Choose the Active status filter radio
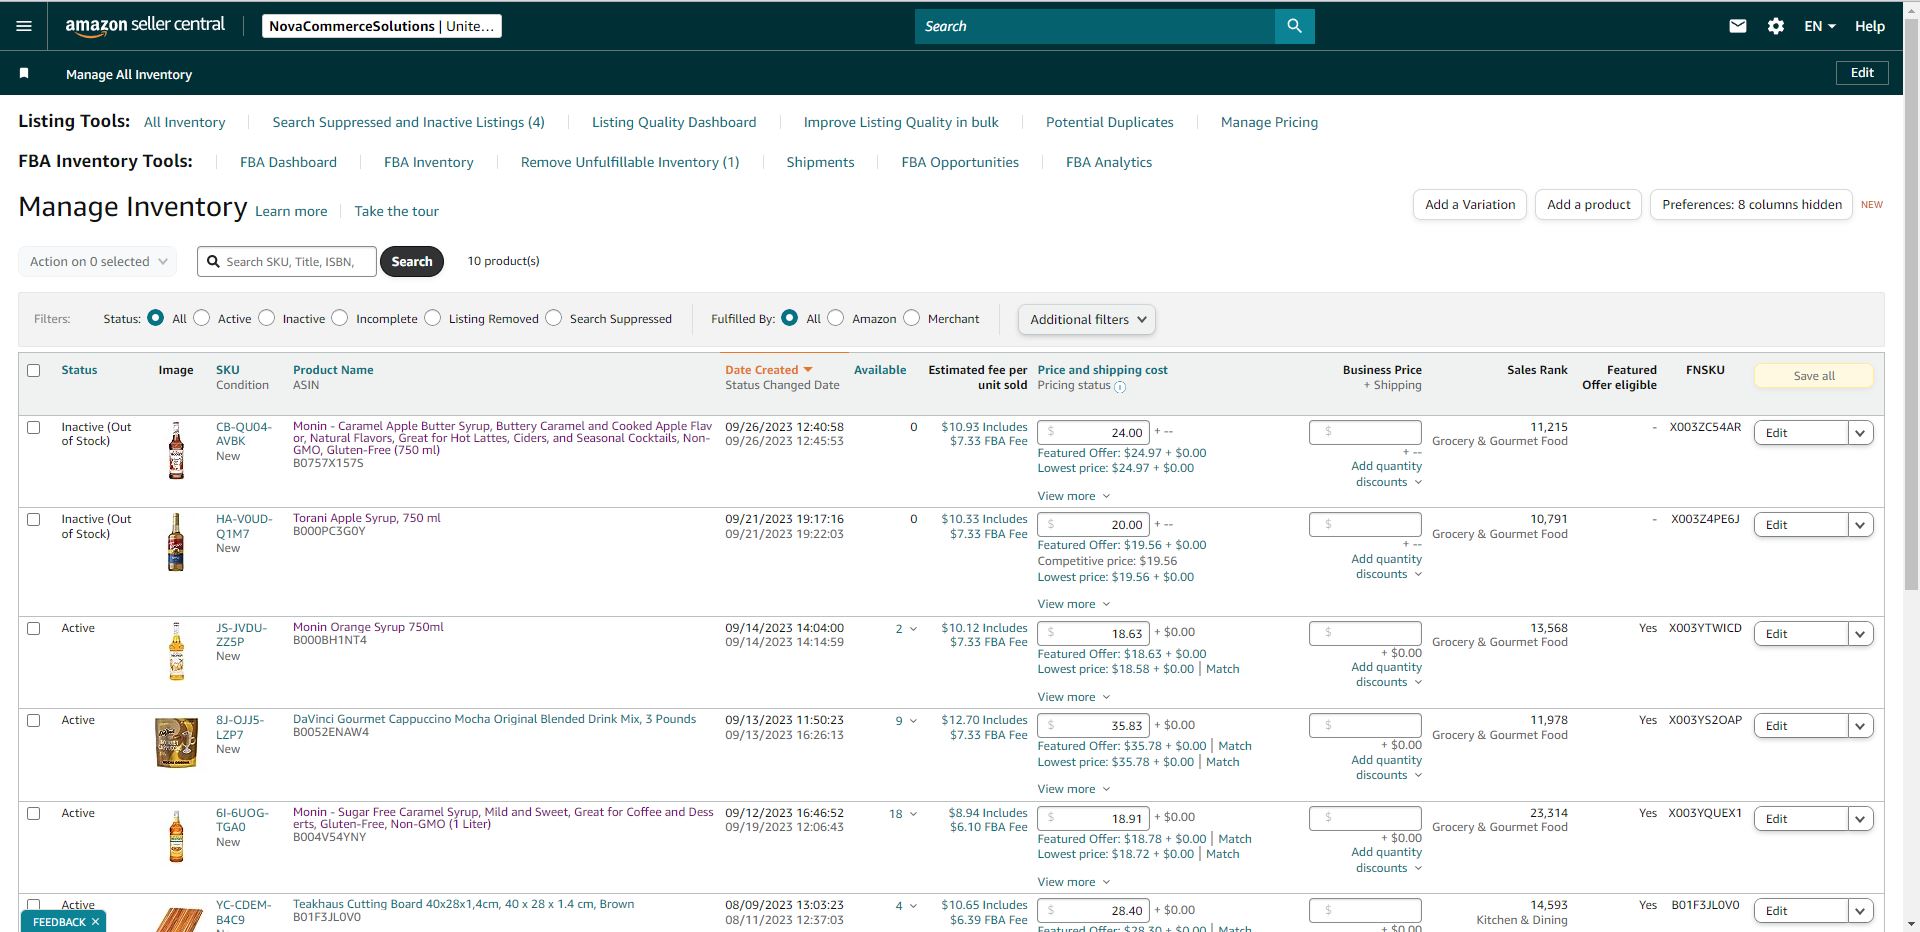The height and width of the screenshot is (932, 1920). point(202,318)
